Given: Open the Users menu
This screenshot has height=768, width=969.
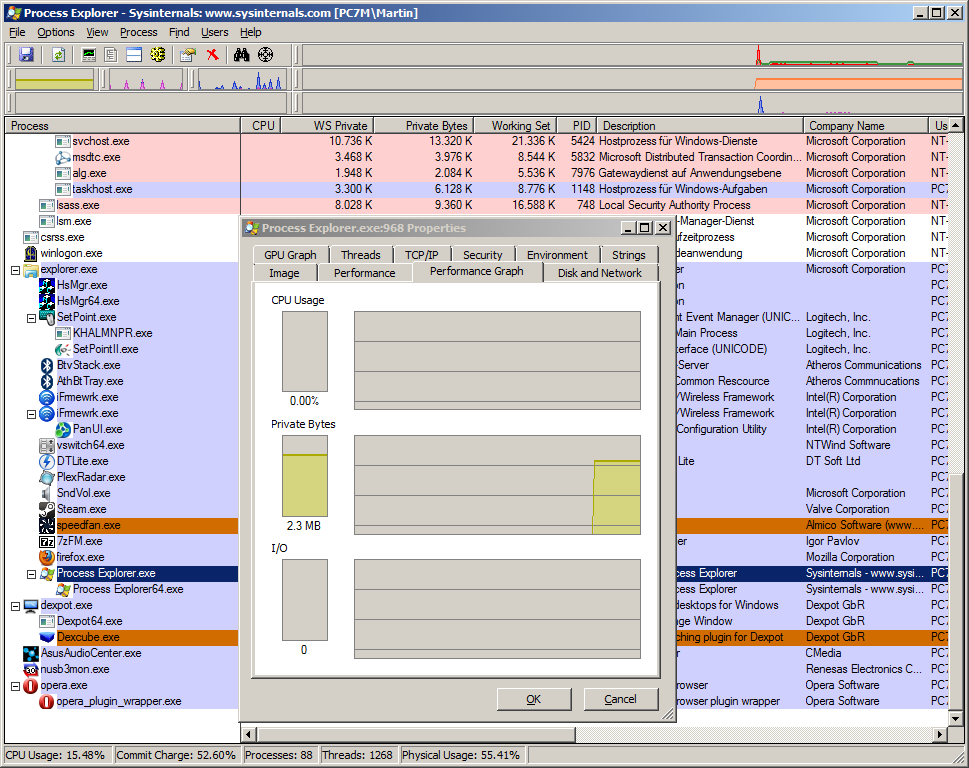Looking at the screenshot, I should (x=214, y=32).
